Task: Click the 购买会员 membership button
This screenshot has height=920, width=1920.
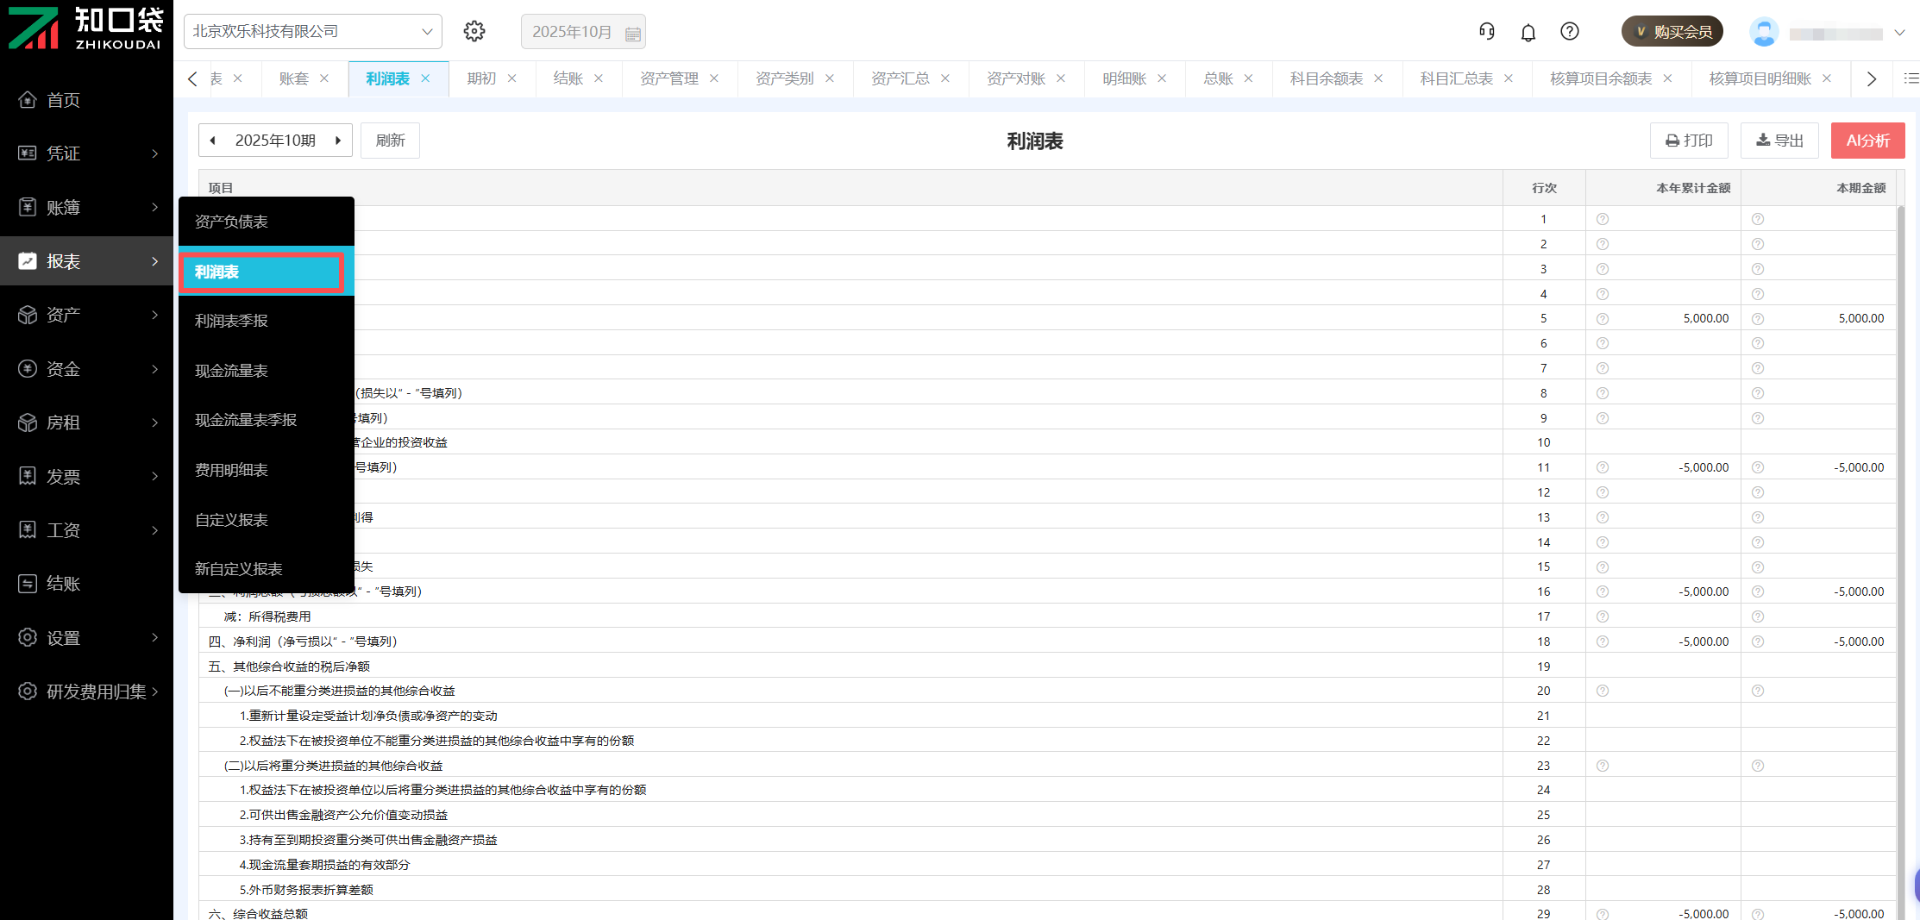Action: point(1672,32)
